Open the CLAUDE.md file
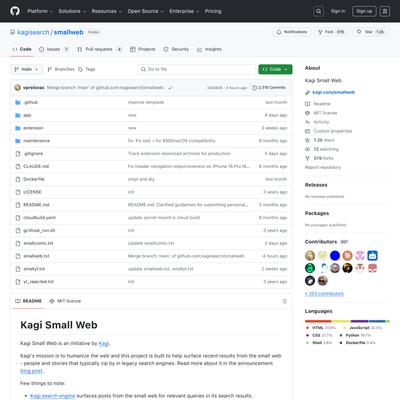This screenshot has width=400, height=400. [x=36, y=166]
